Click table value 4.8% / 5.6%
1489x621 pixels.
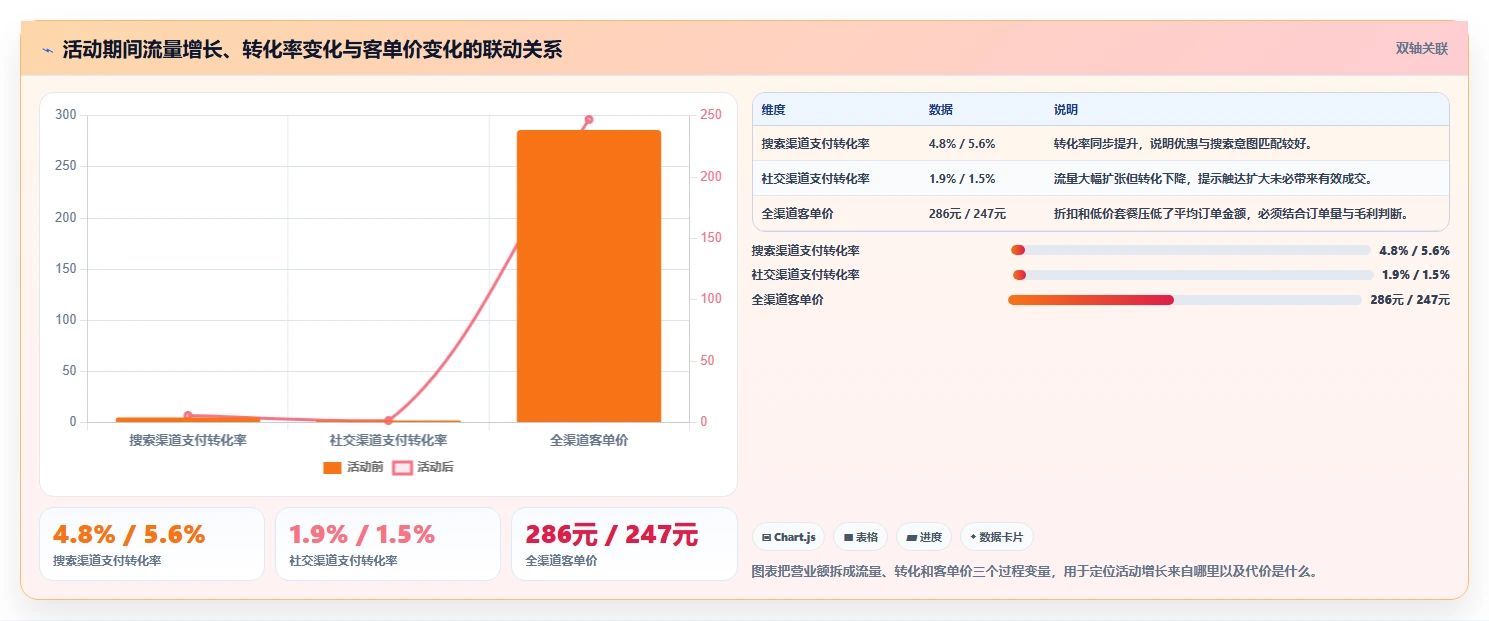click(962, 143)
